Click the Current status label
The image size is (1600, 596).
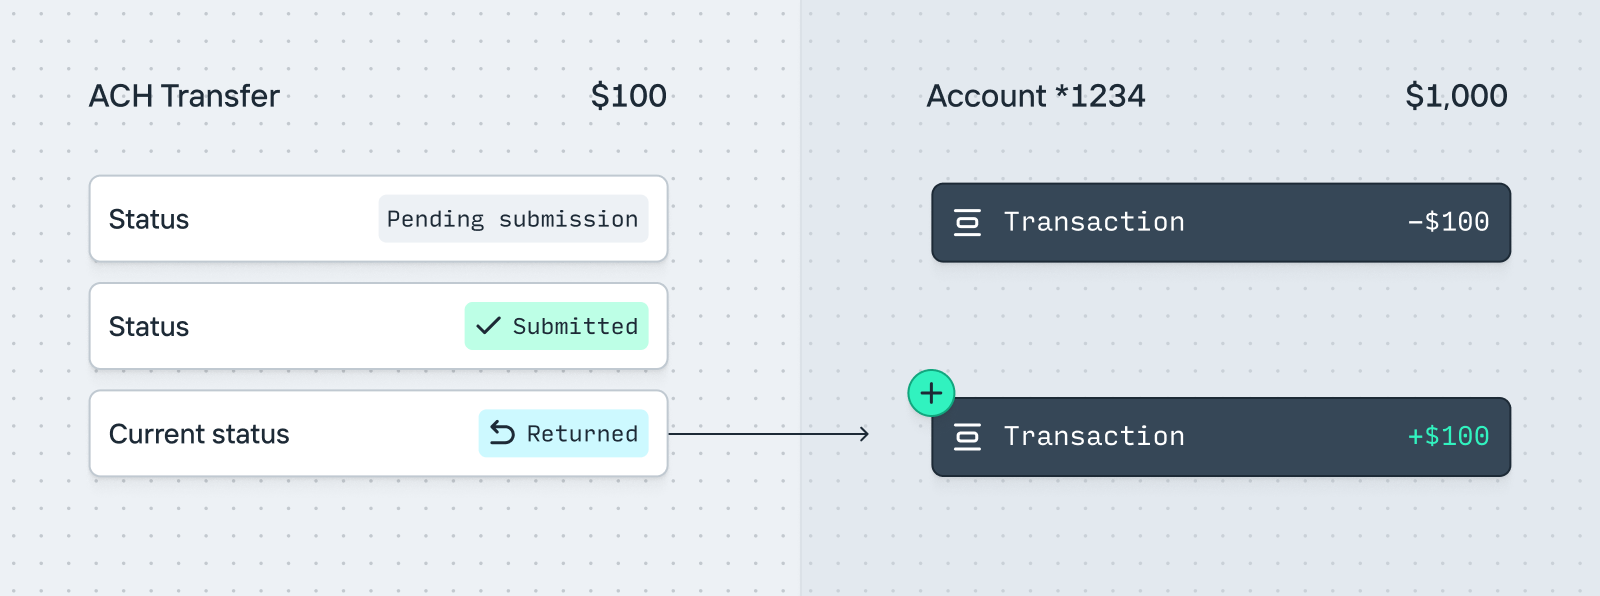pyautogui.click(x=199, y=434)
